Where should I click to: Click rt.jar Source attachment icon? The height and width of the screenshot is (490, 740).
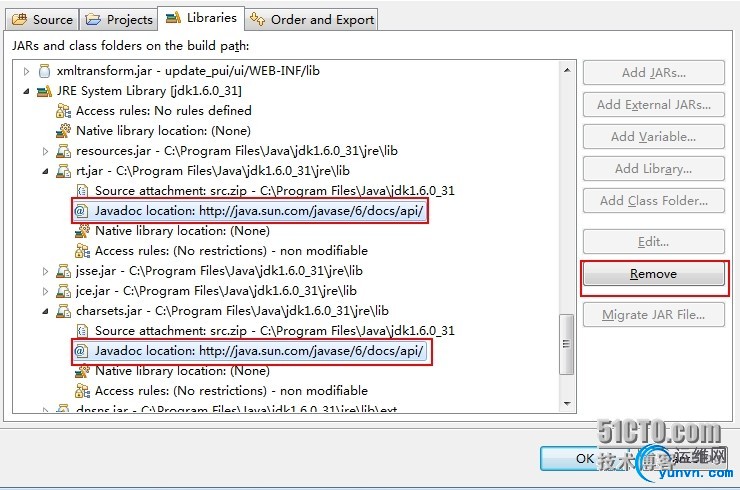point(82,191)
